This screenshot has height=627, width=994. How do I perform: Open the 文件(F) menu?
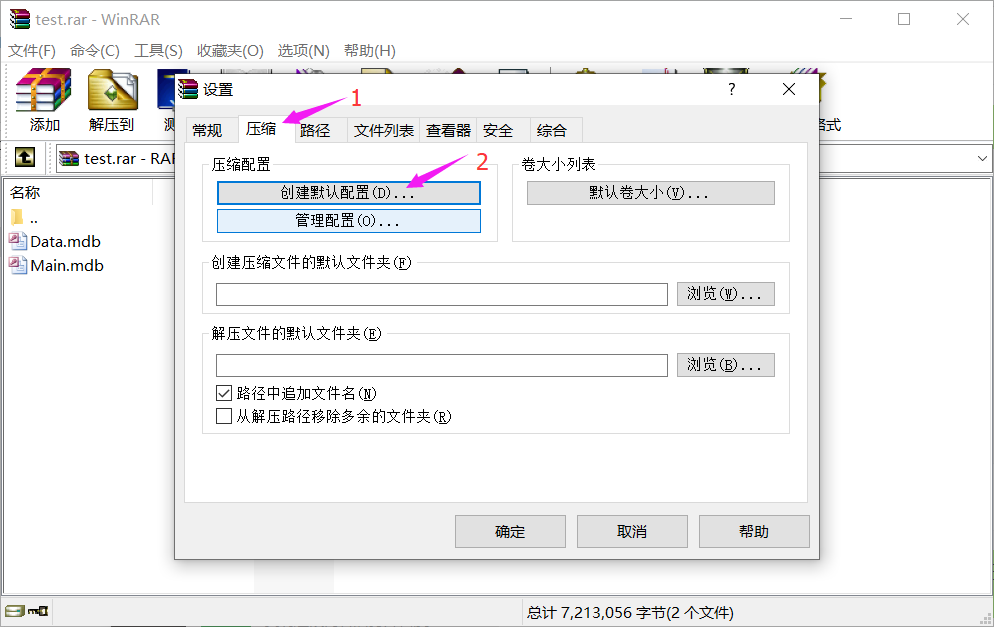(32, 51)
